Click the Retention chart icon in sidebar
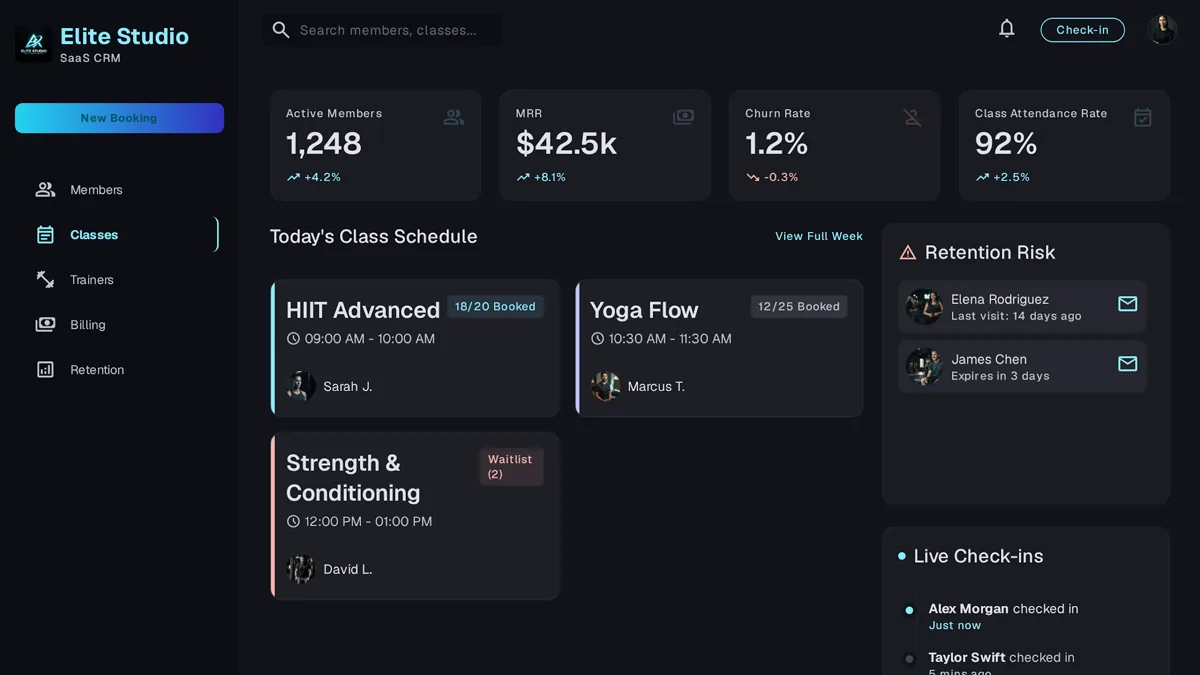 45,370
